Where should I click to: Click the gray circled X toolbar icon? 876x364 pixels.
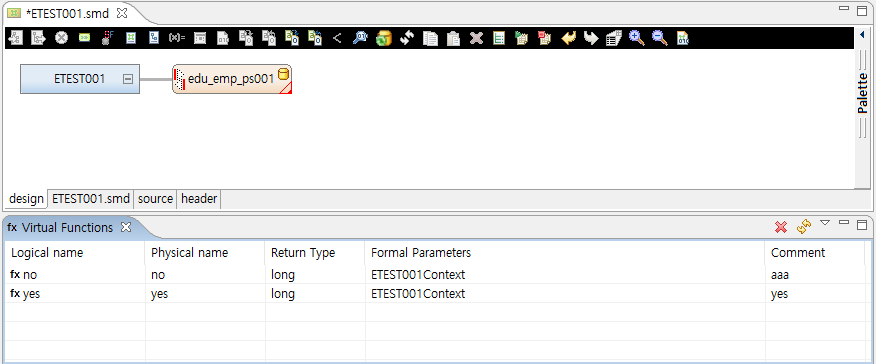61,38
